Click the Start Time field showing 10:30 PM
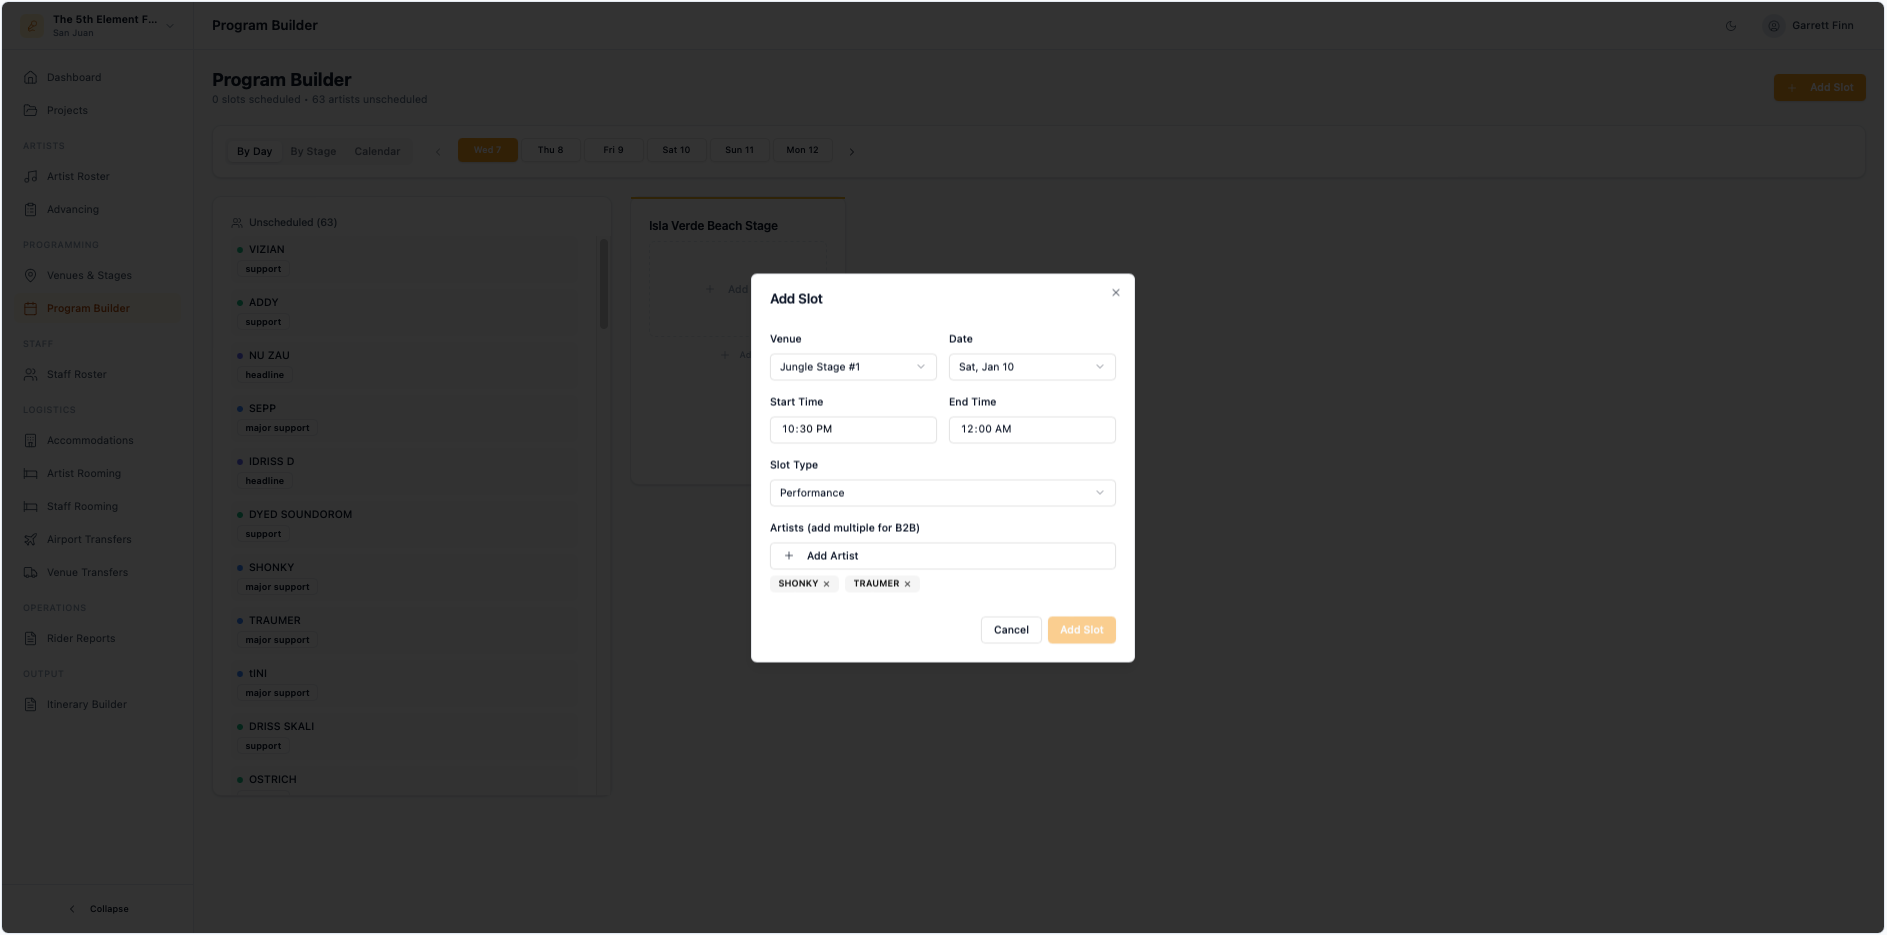 (x=852, y=430)
